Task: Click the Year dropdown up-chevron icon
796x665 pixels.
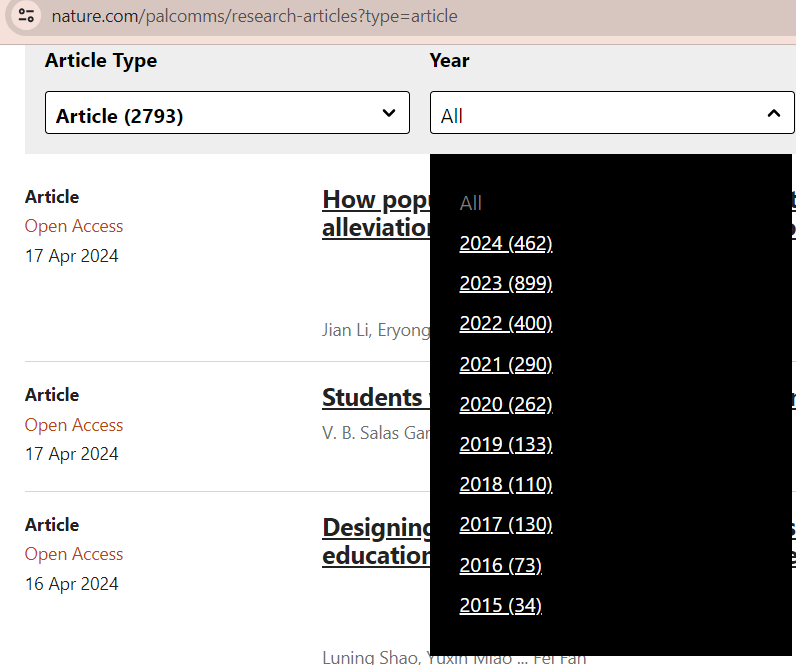Action: coord(773,114)
